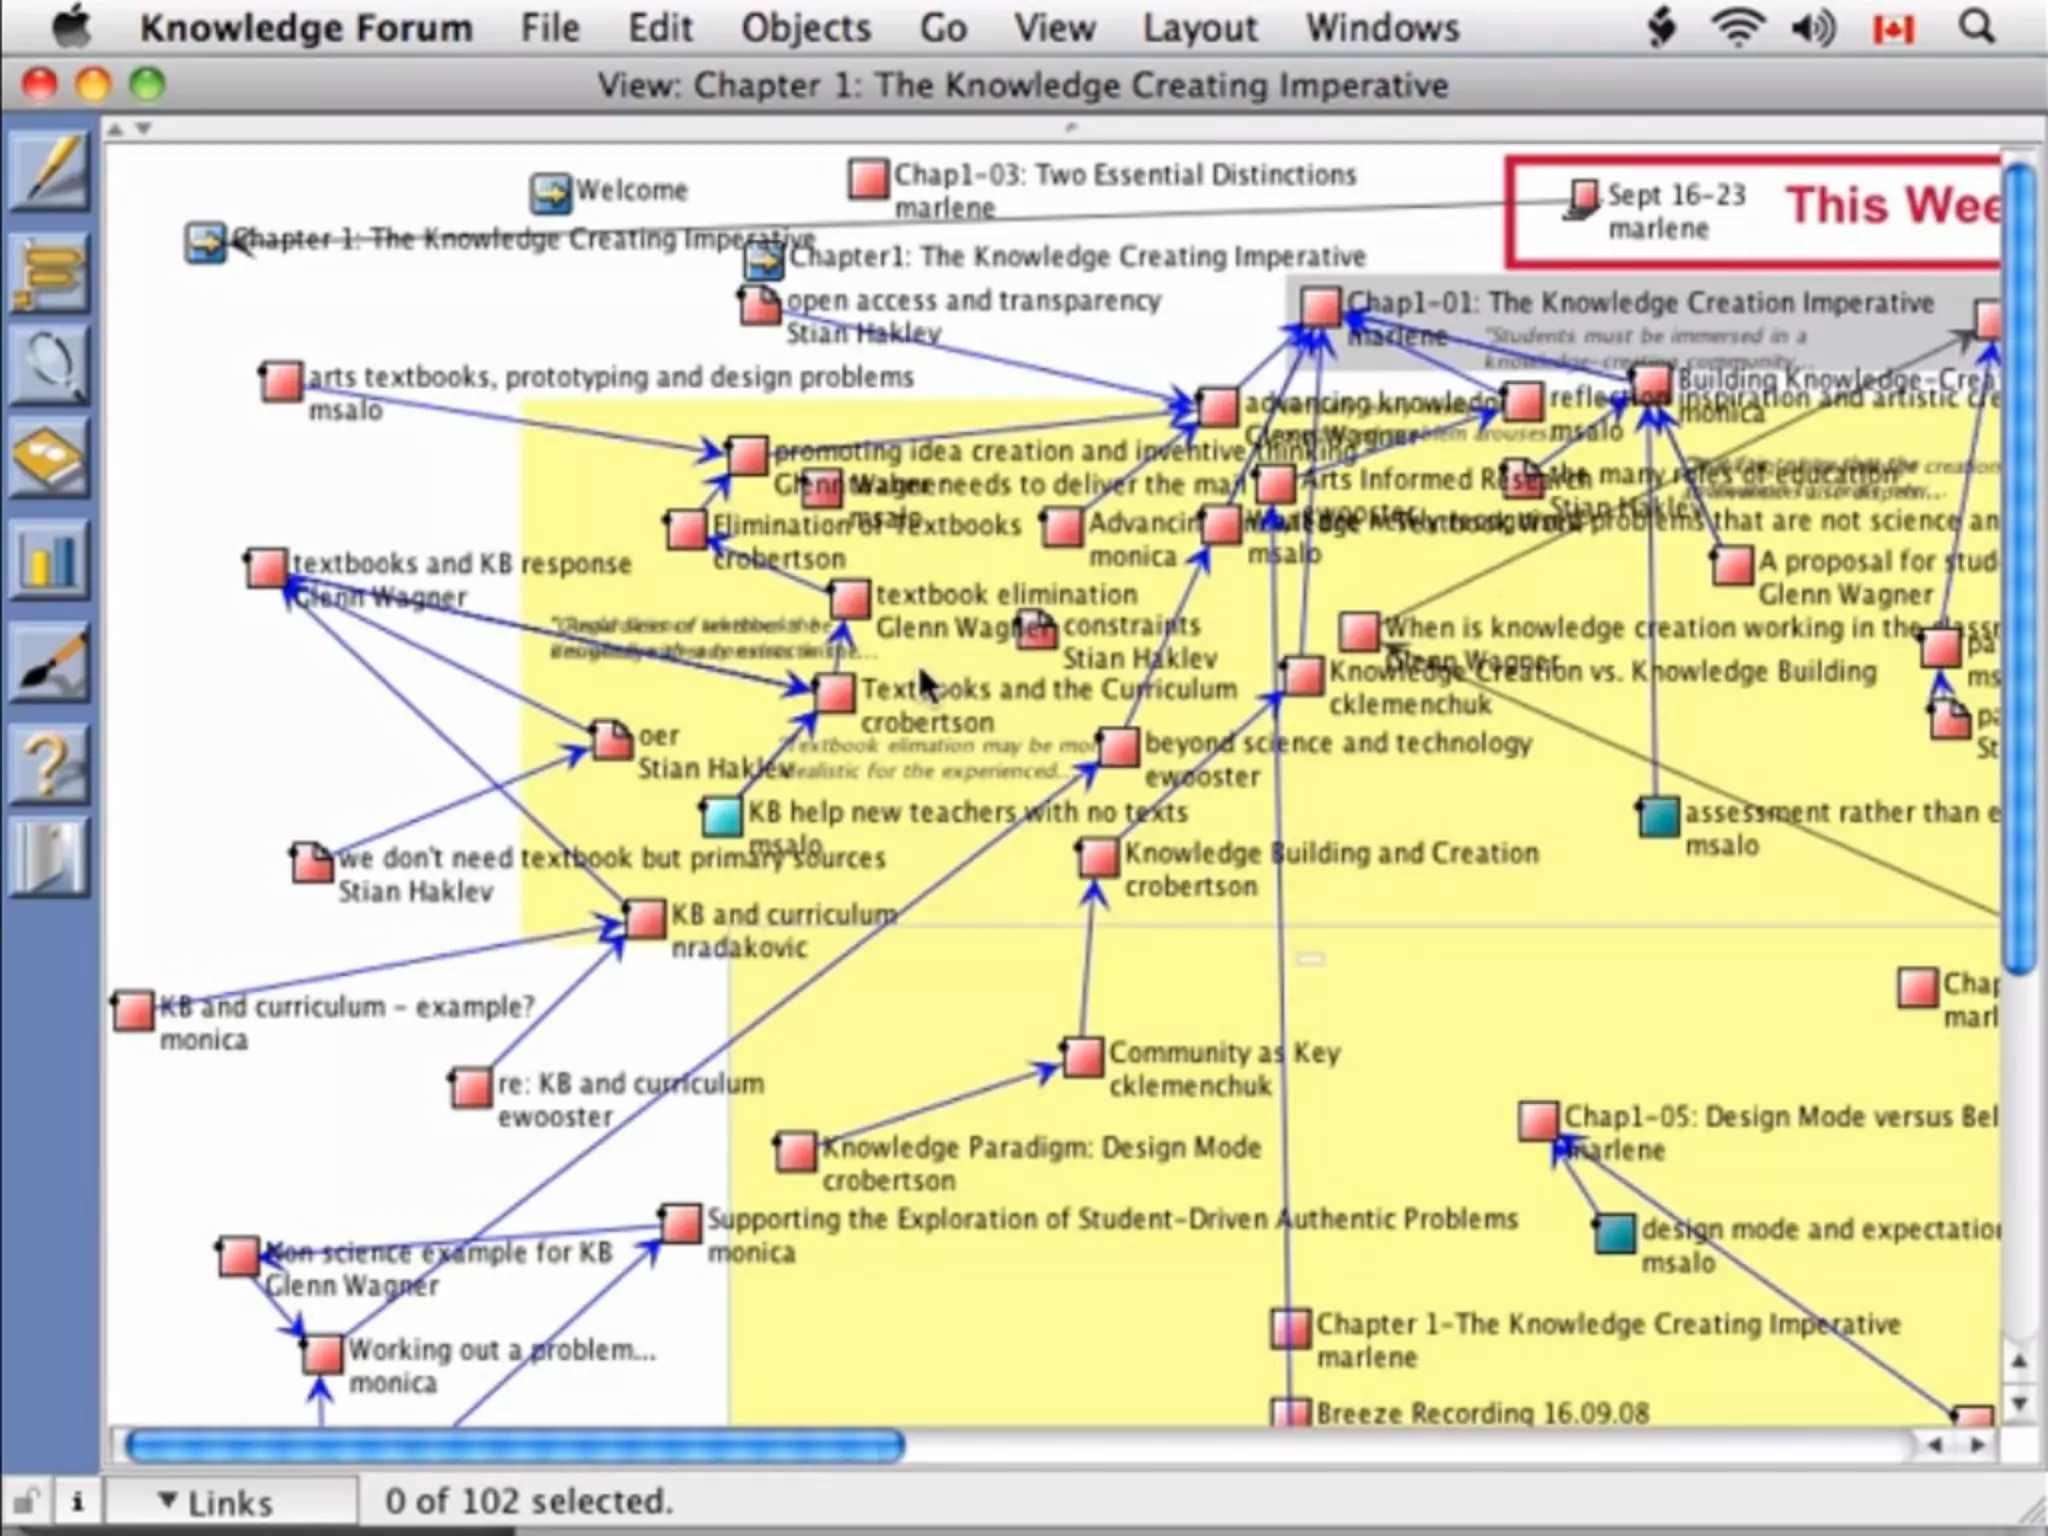Open the yellow book references tool
2048x1536 pixels.
(x=50, y=458)
